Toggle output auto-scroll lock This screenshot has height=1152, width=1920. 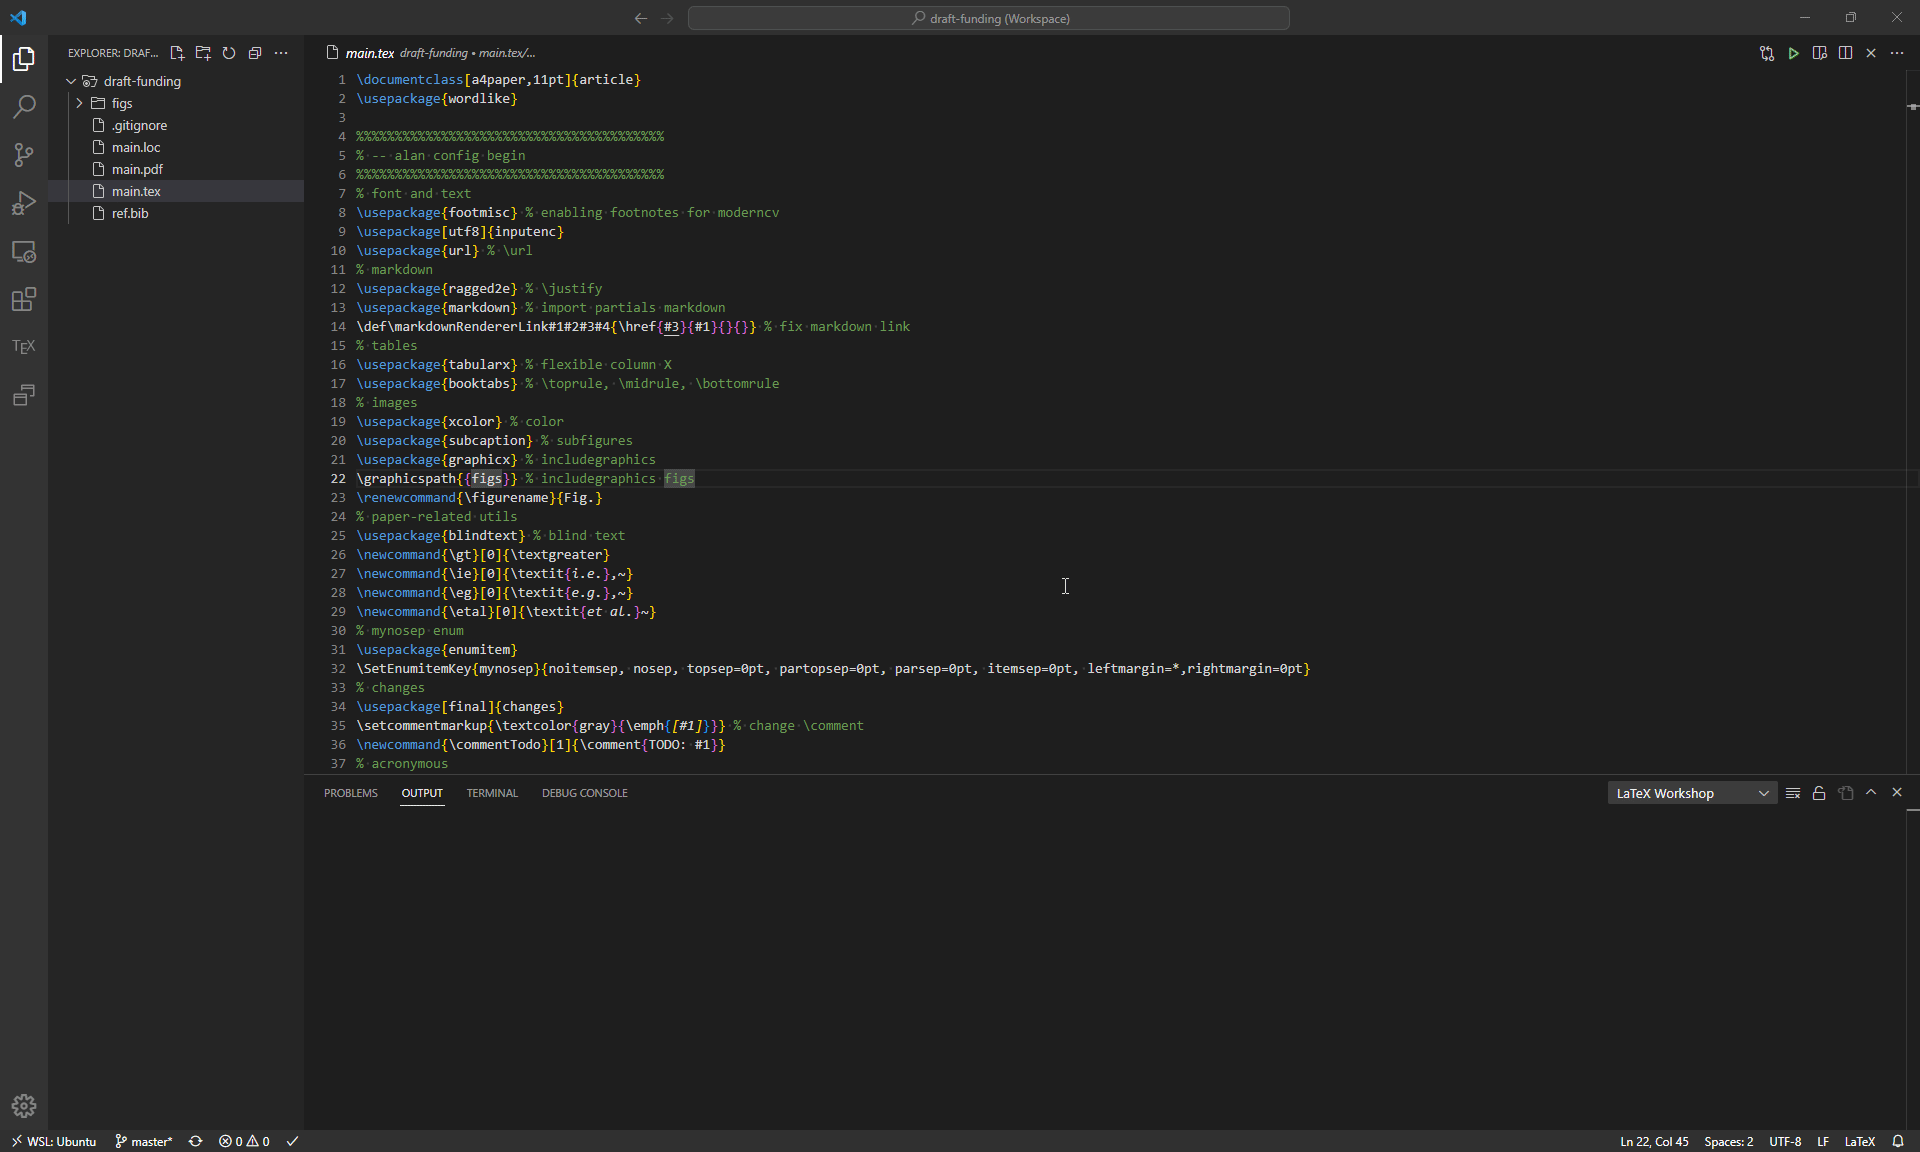(x=1819, y=793)
